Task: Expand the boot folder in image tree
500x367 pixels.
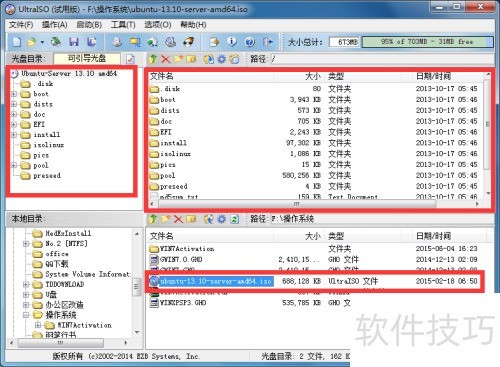Action: pyautogui.click(x=14, y=94)
